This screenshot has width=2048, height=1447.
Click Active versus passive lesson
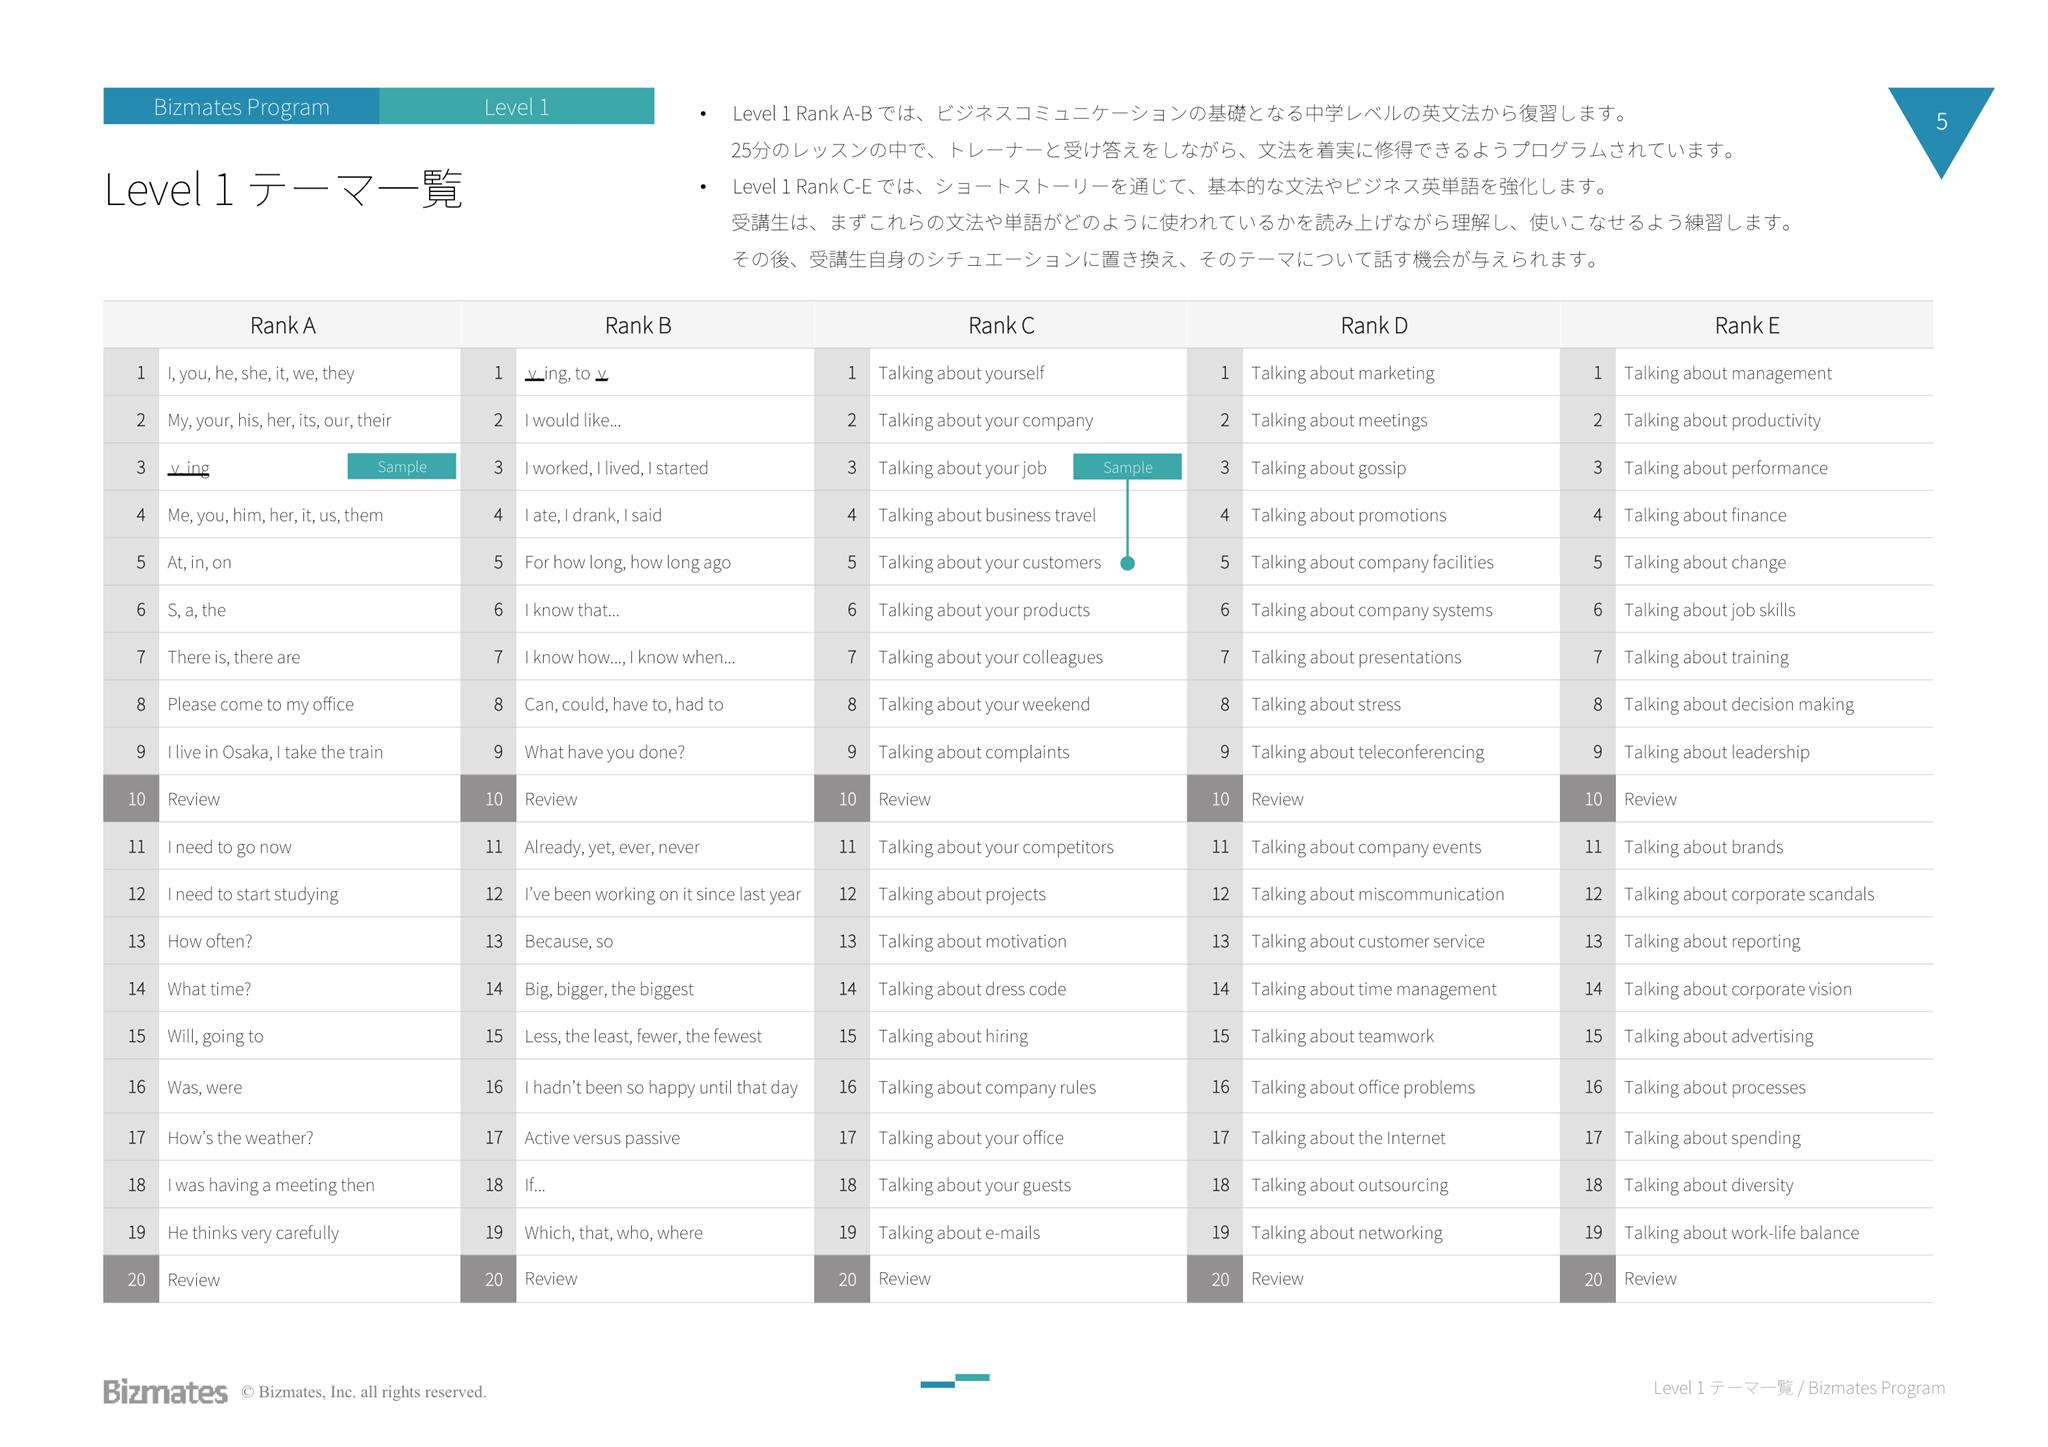(602, 1138)
